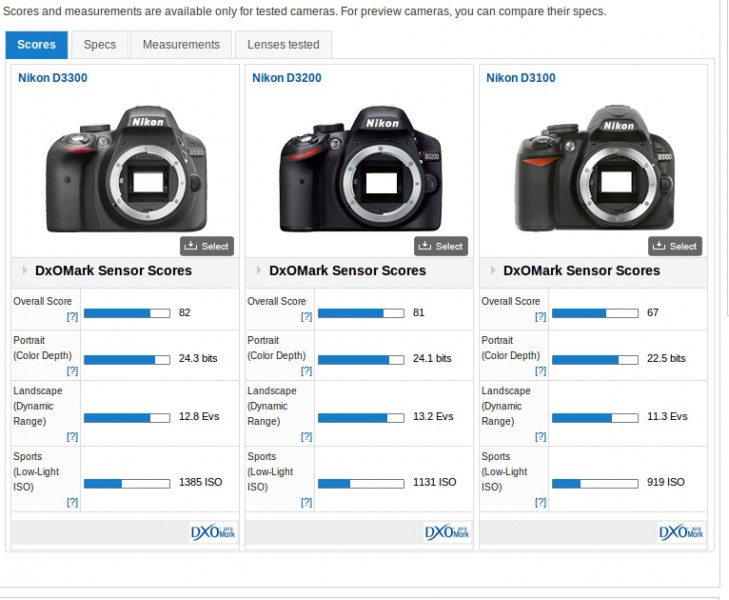Click the D3300 Overall Score bar showing 82
Viewport: 729px width, 600px height.
pyautogui.click(x=127, y=313)
